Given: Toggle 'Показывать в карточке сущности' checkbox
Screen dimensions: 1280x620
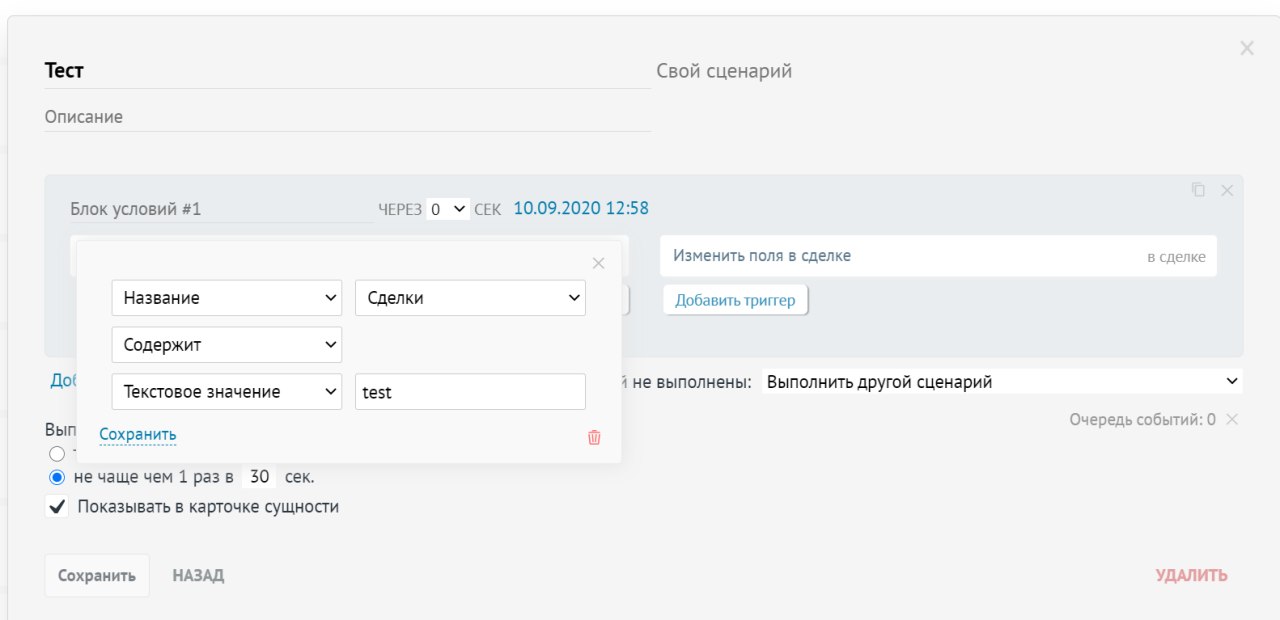Looking at the screenshot, I should coord(57,507).
